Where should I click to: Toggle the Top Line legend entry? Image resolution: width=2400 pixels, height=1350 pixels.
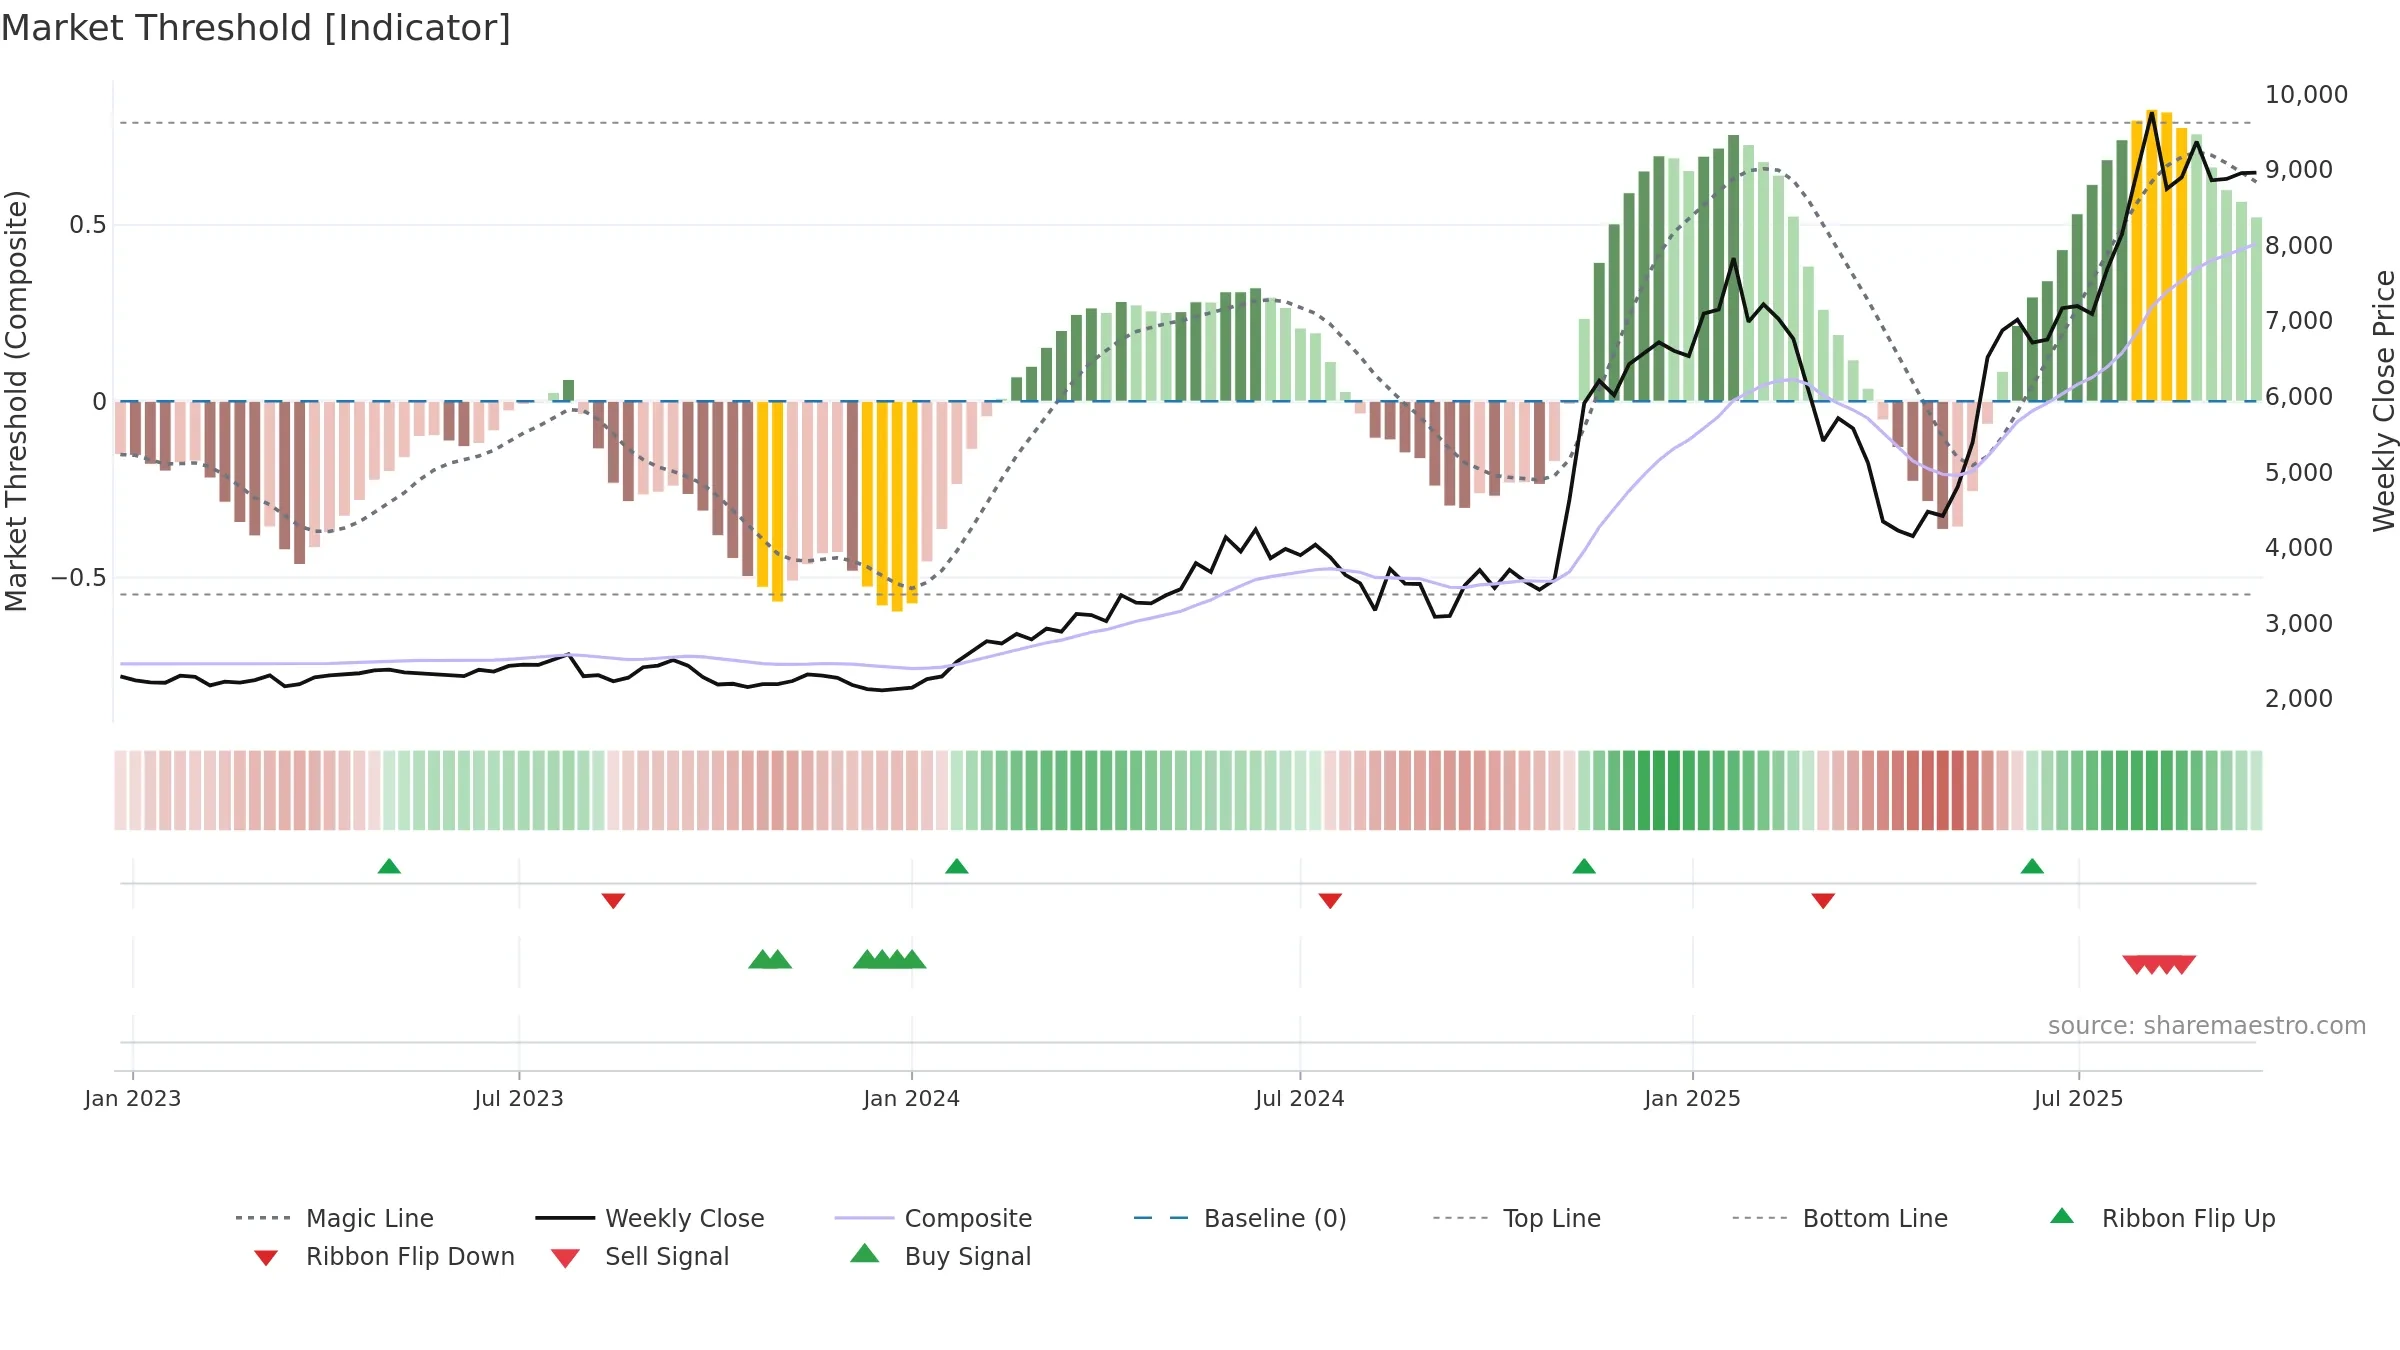pos(1517,1218)
